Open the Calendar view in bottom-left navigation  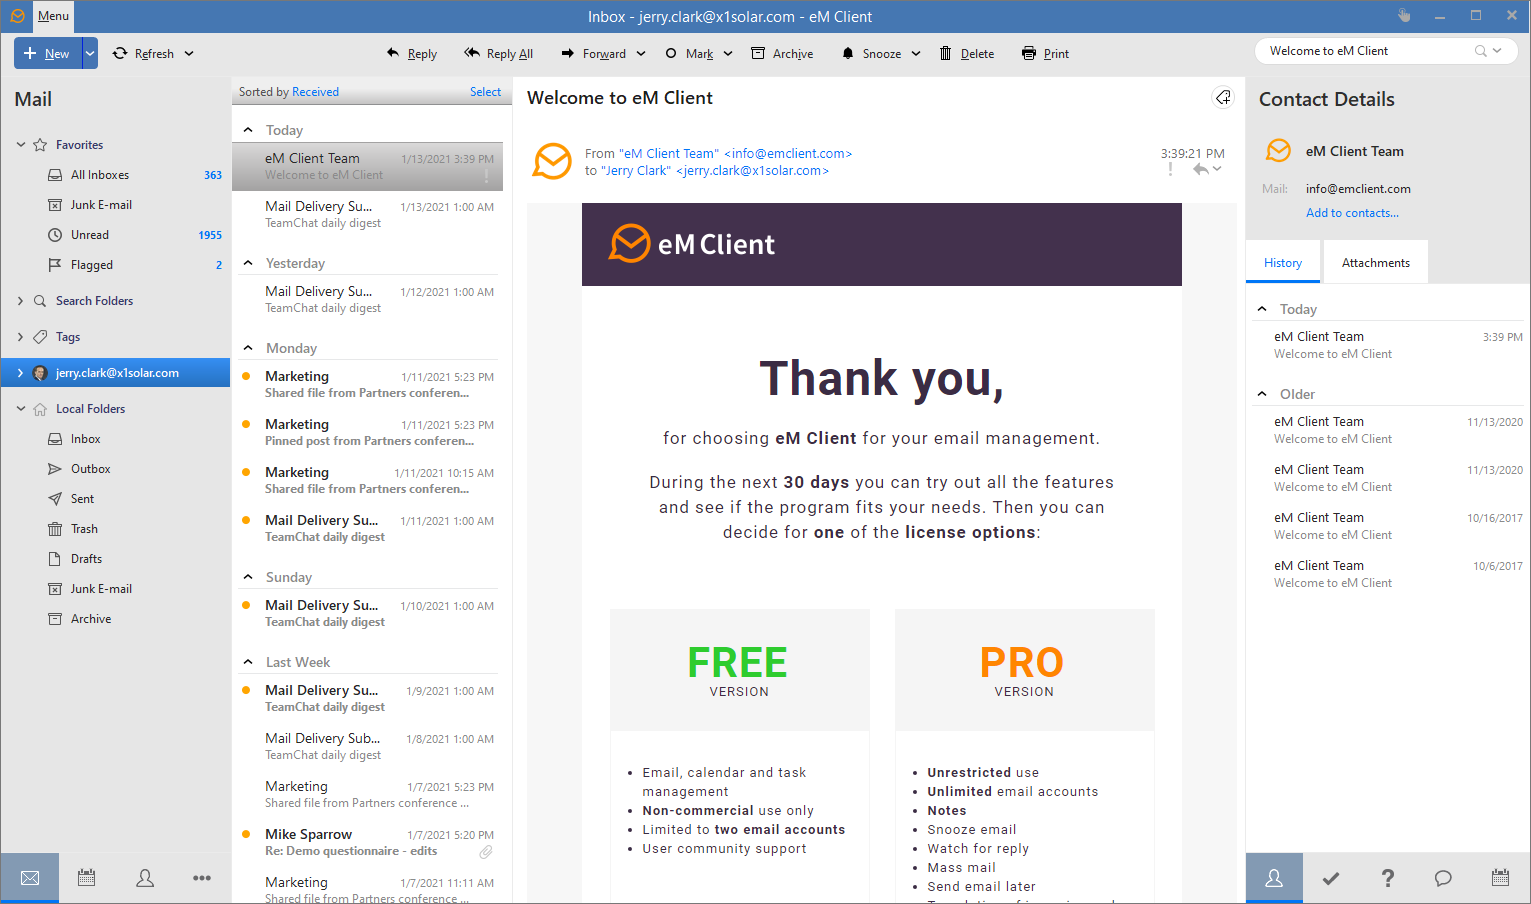[x=87, y=878]
